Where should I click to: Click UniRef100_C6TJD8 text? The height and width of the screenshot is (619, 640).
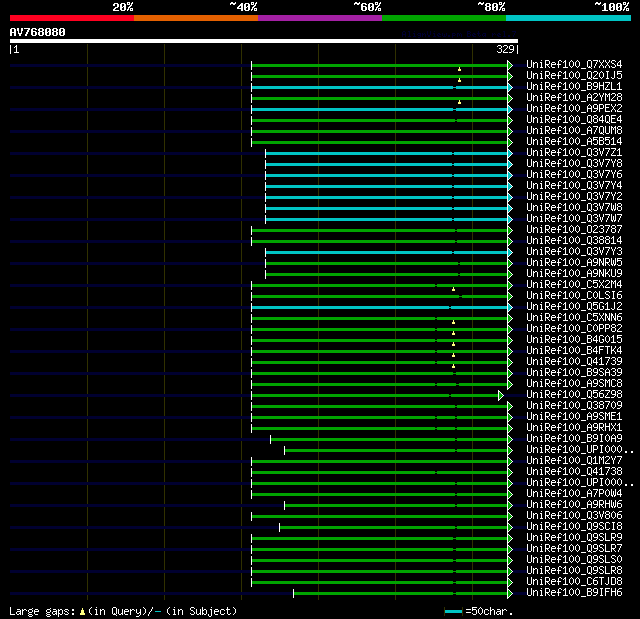[x=574, y=582]
